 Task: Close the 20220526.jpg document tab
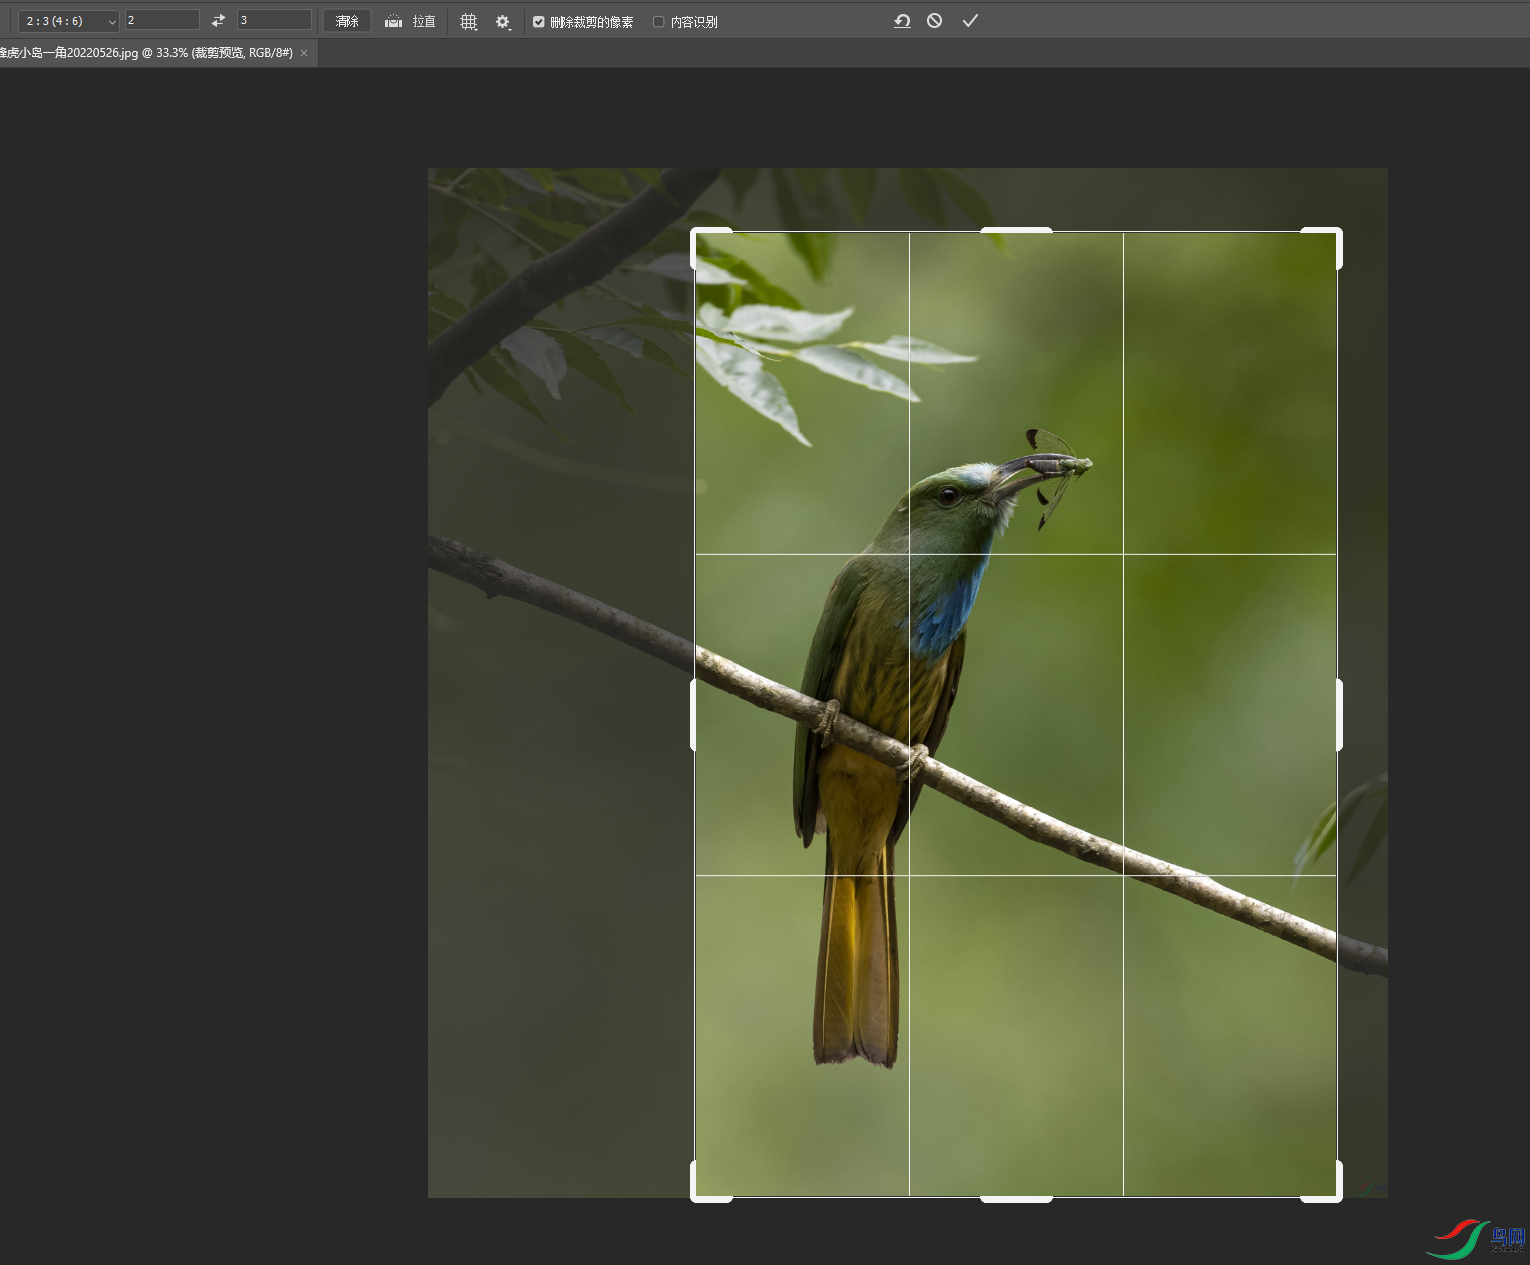pyautogui.click(x=304, y=53)
